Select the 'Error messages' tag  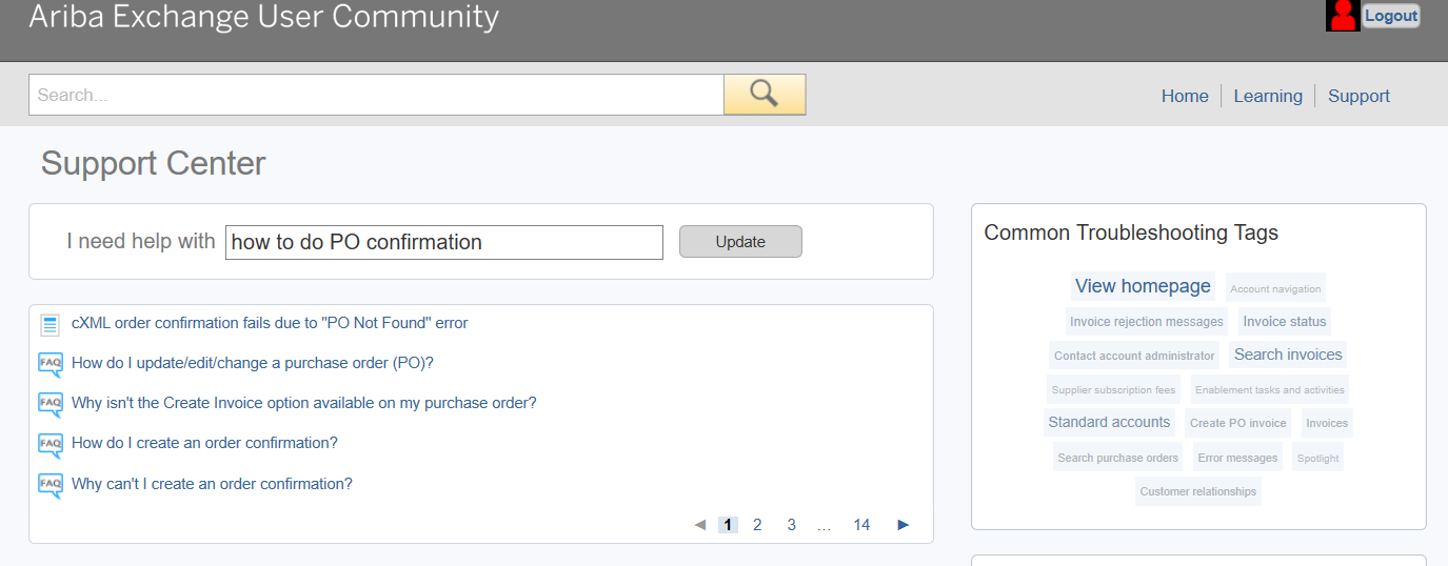click(1238, 458)
